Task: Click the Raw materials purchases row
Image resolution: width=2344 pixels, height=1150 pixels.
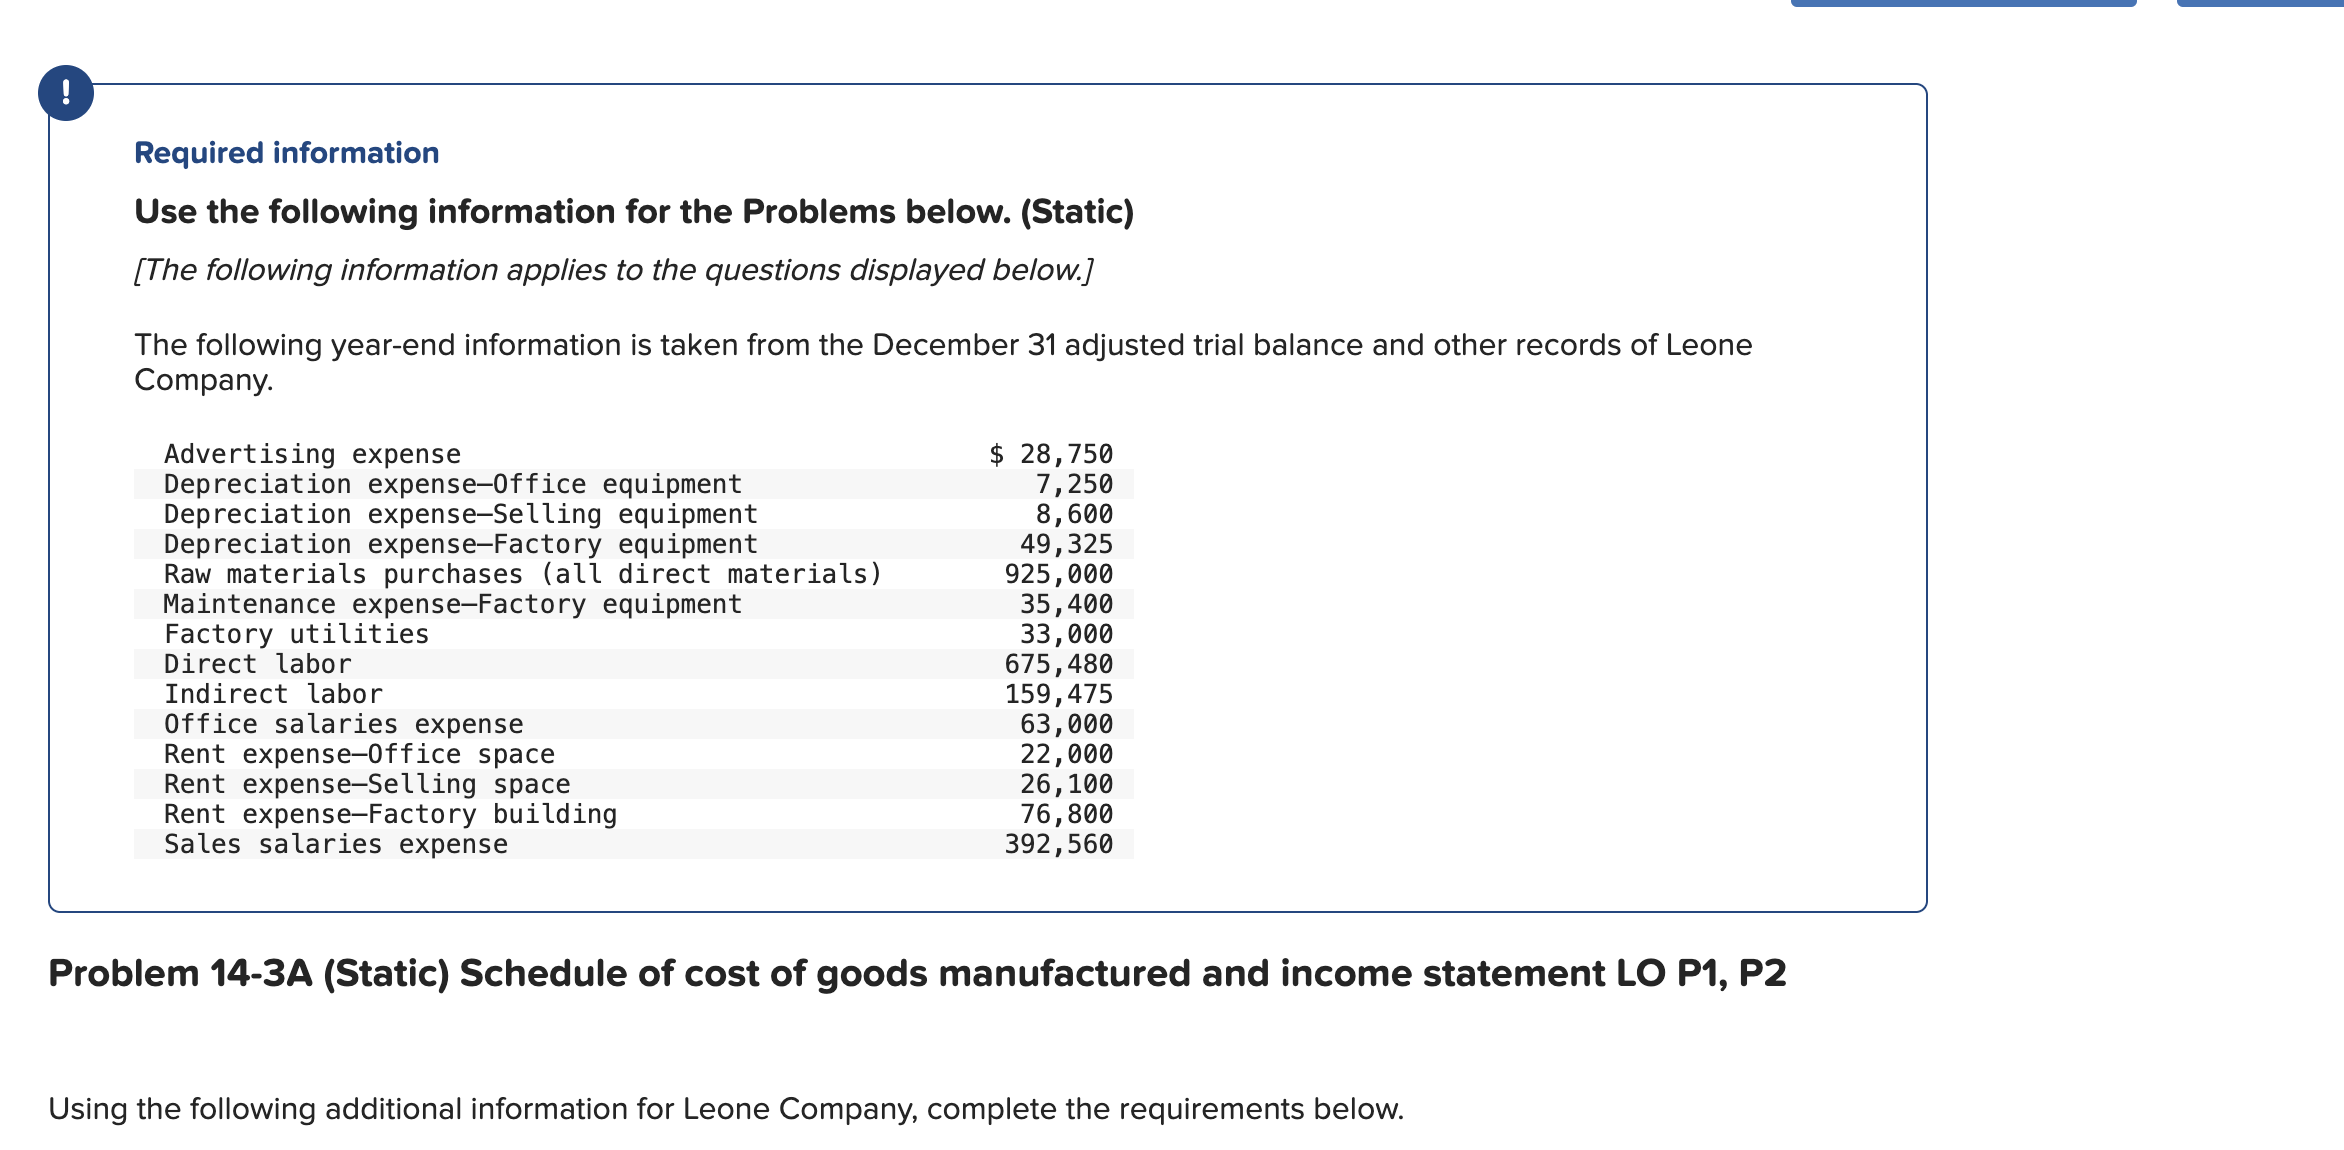Action: pyautogui.click(x=523, y=573)
